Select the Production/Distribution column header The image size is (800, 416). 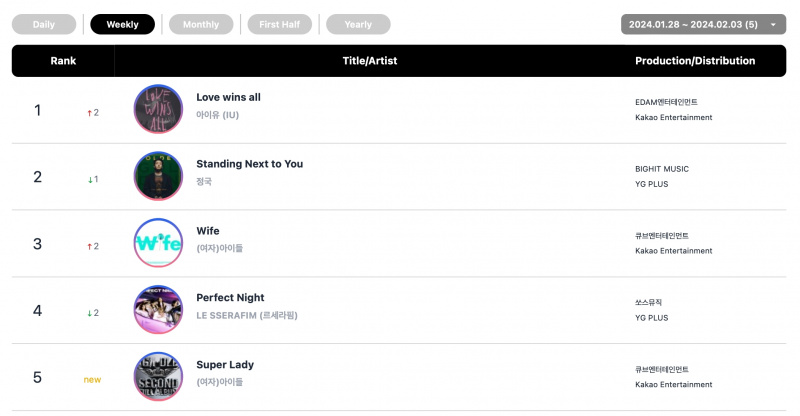(x=695, y=61)
